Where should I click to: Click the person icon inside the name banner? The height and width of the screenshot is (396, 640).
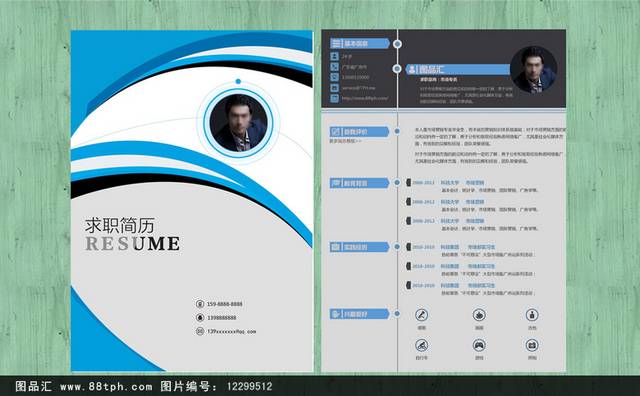point(412,70)
